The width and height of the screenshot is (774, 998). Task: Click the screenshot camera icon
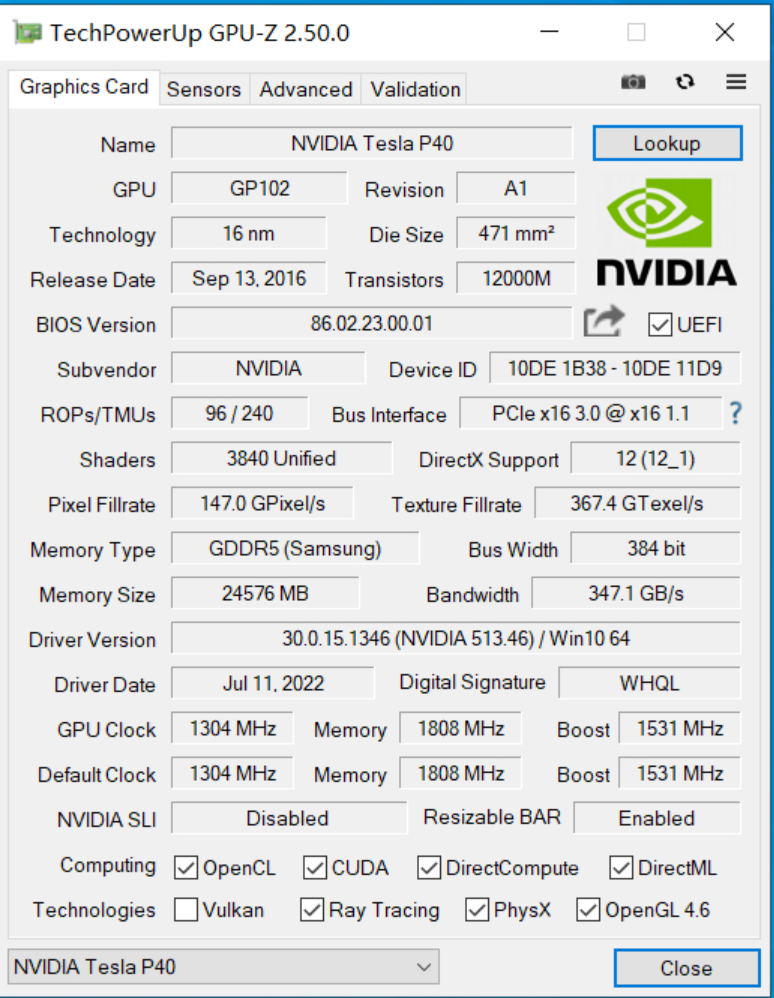(x=633, y=82)
